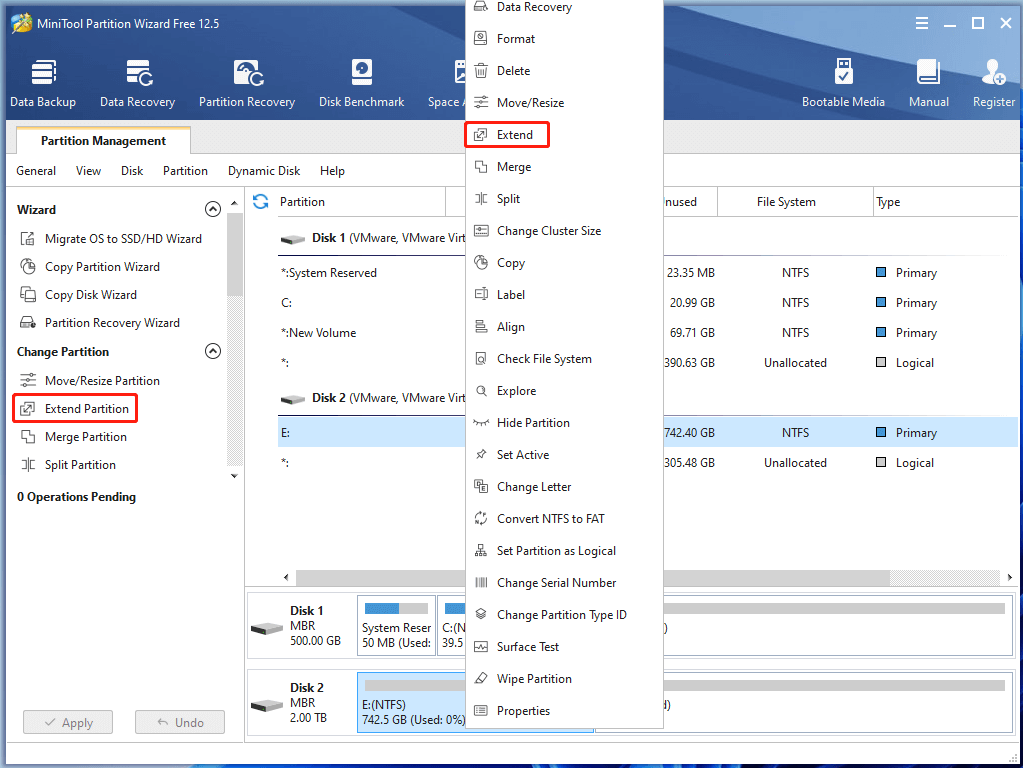Choose Convert NTFS to FAT menu entry
The image size is (1023, 768).
tap(550, 519)
